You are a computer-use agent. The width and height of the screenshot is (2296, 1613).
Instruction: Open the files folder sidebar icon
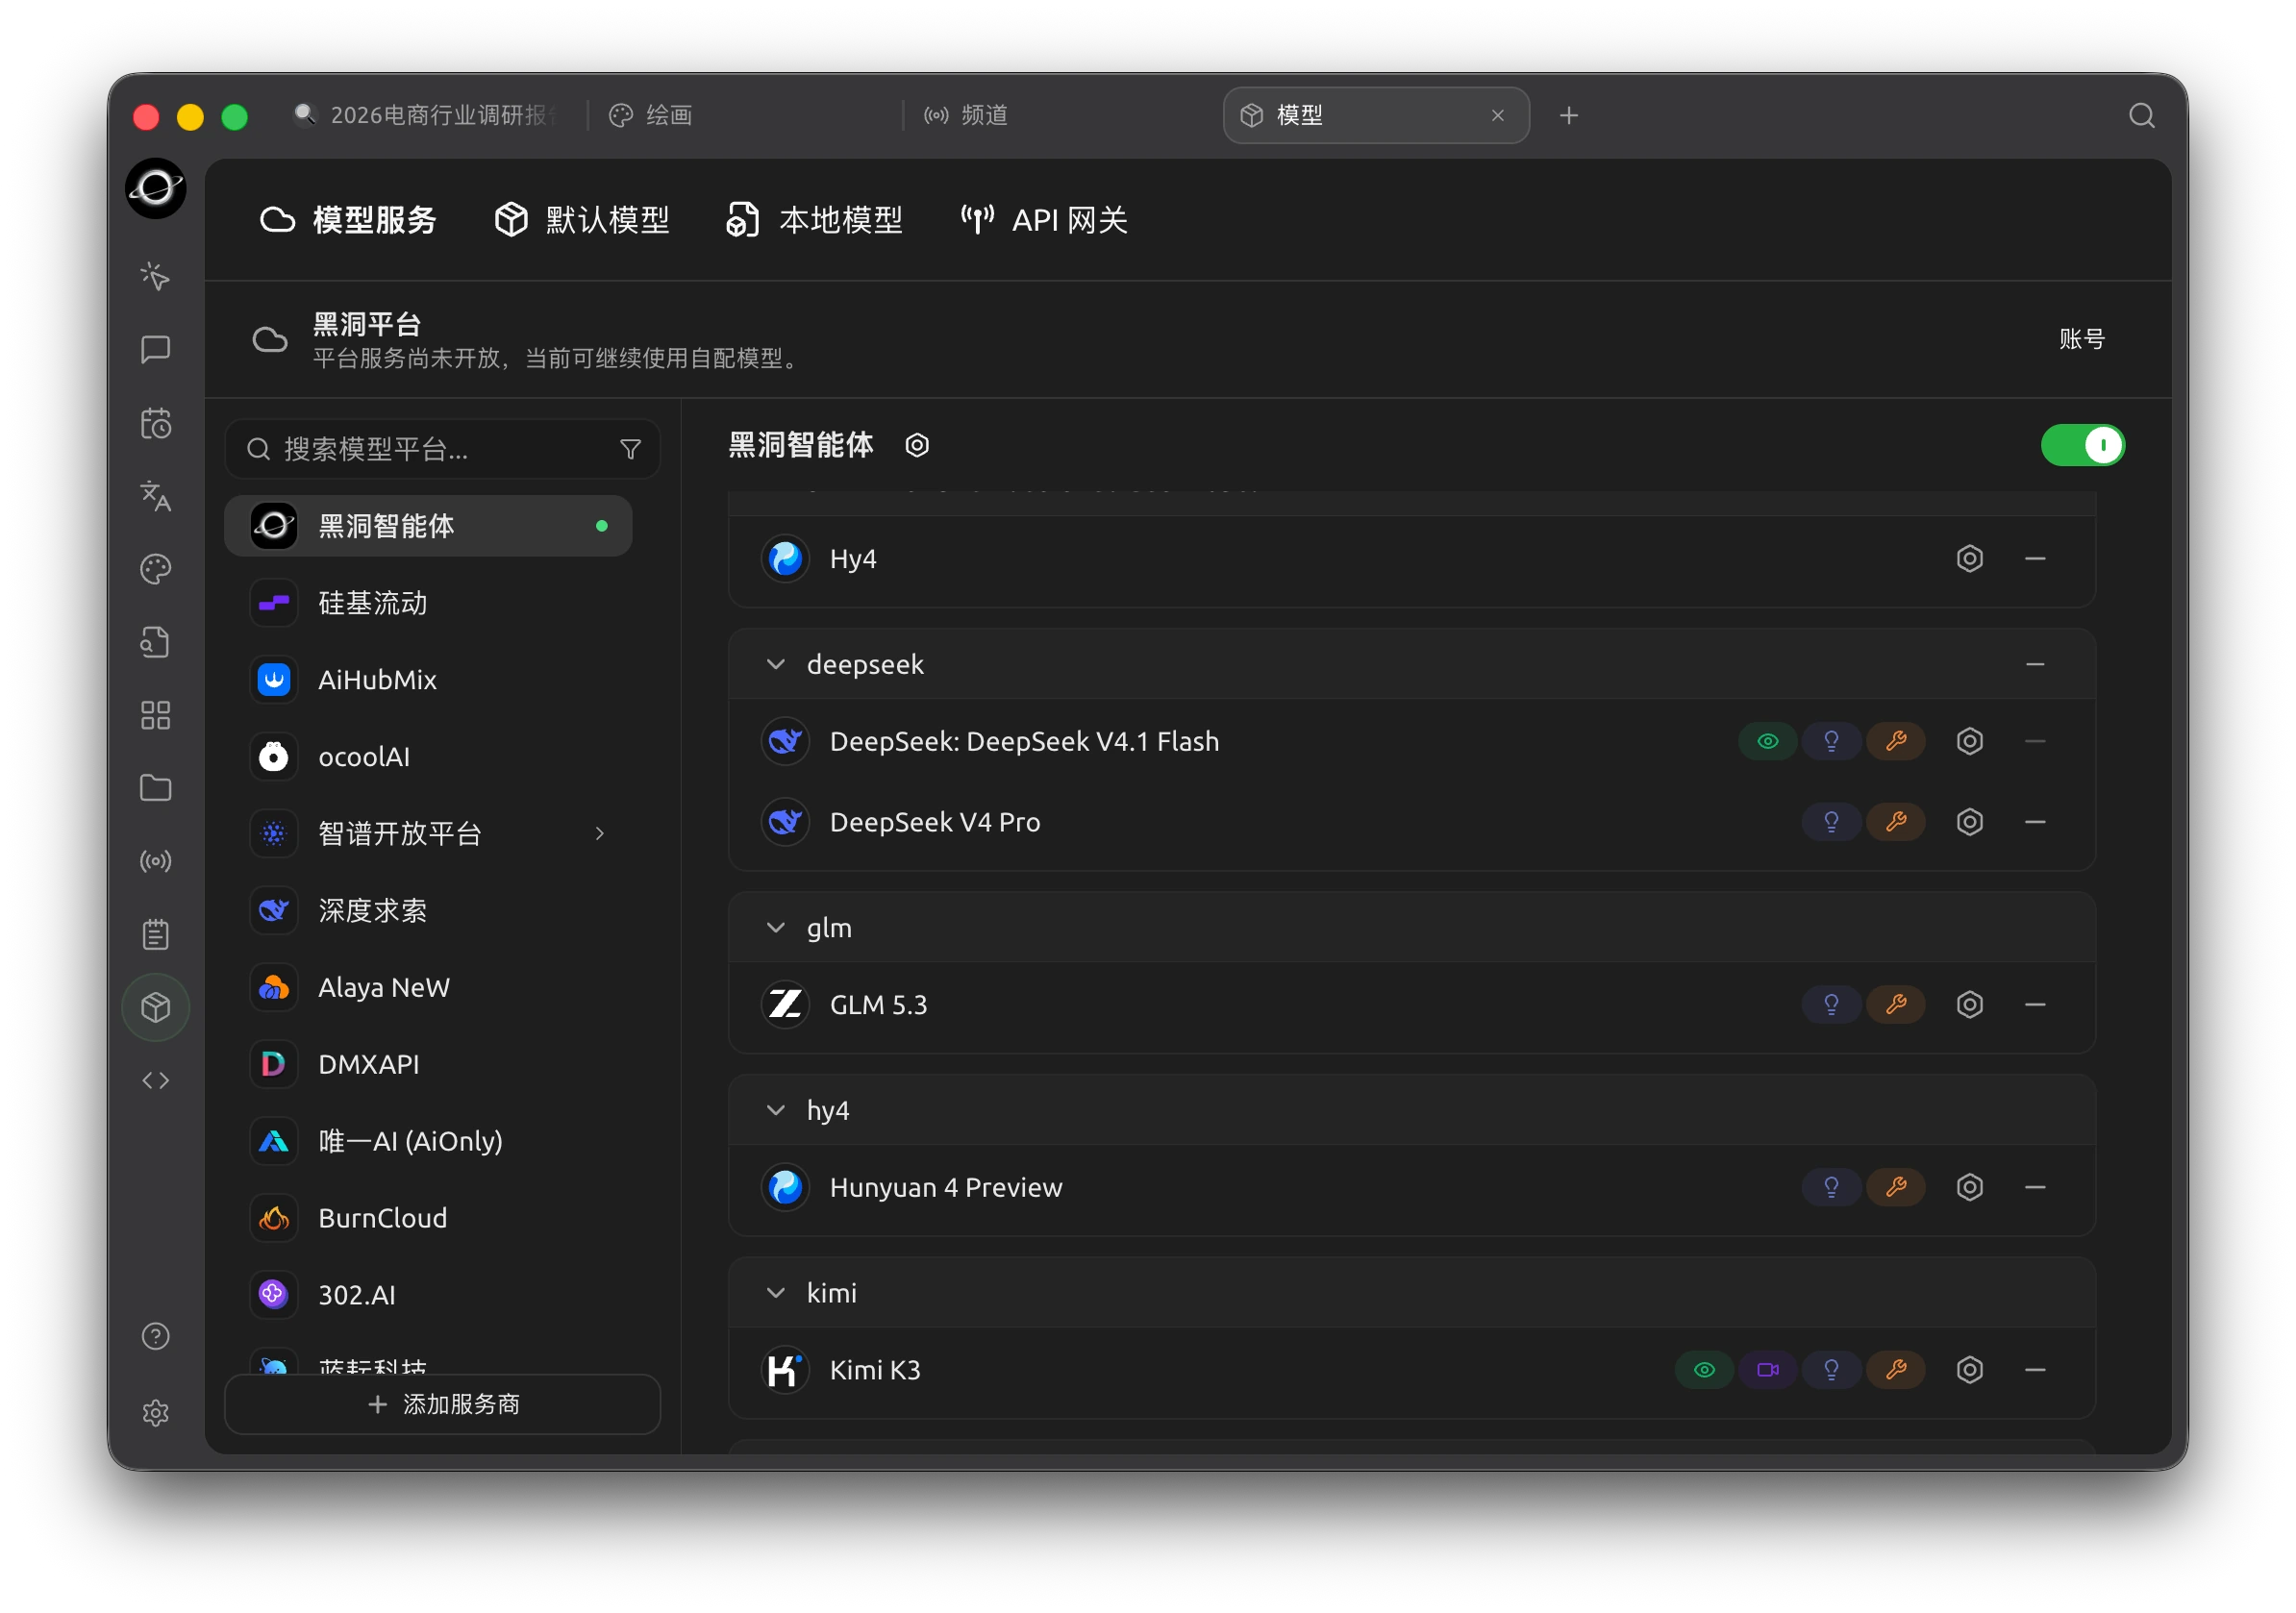pyautogui.click(x=155, y=788)
